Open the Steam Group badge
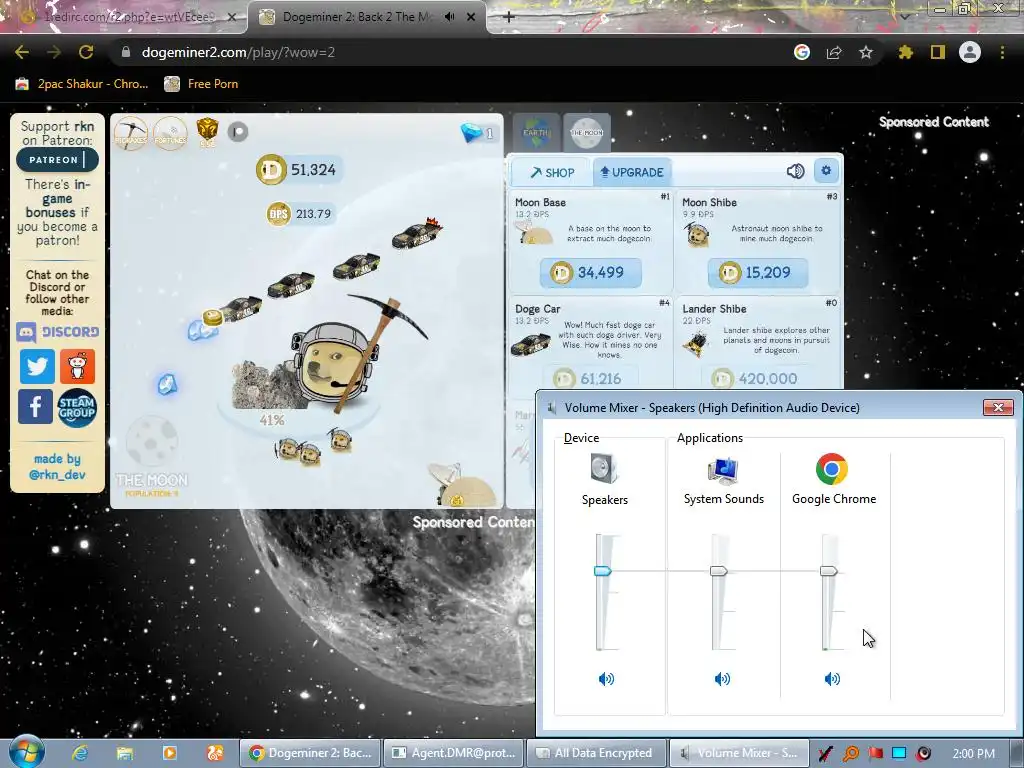1024x768 pixels. (x=77, y=407)
